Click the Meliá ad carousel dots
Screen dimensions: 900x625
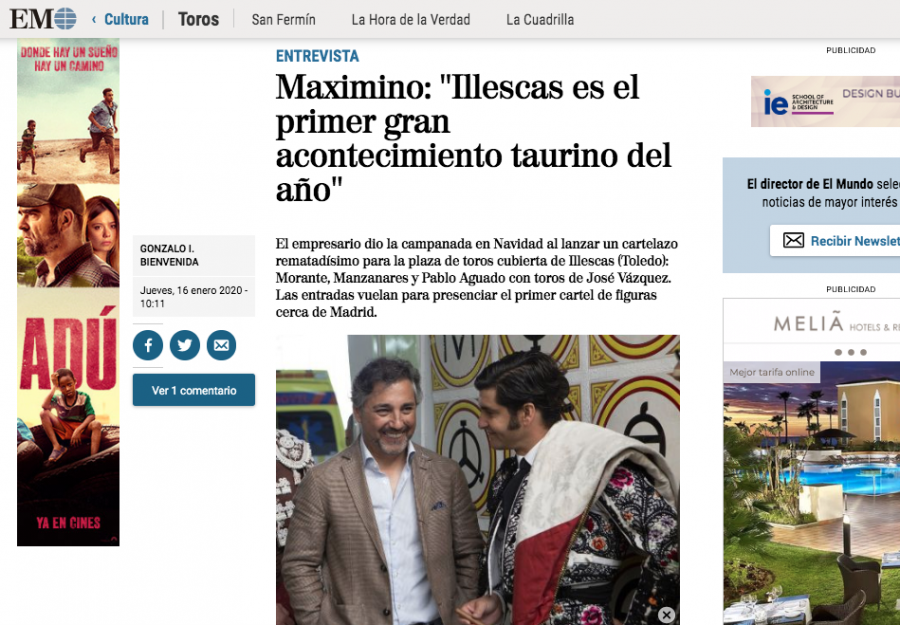[x=851, y=352]
